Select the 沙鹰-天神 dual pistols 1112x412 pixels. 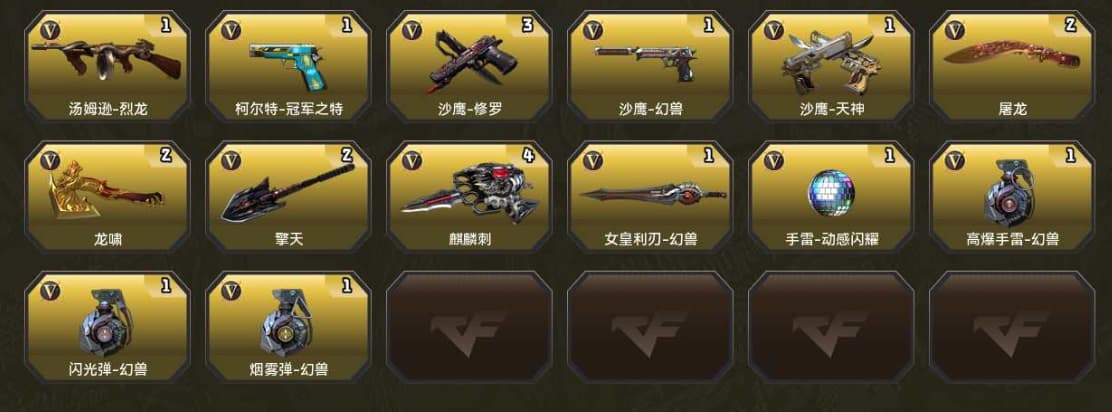(x=831, y=67)
